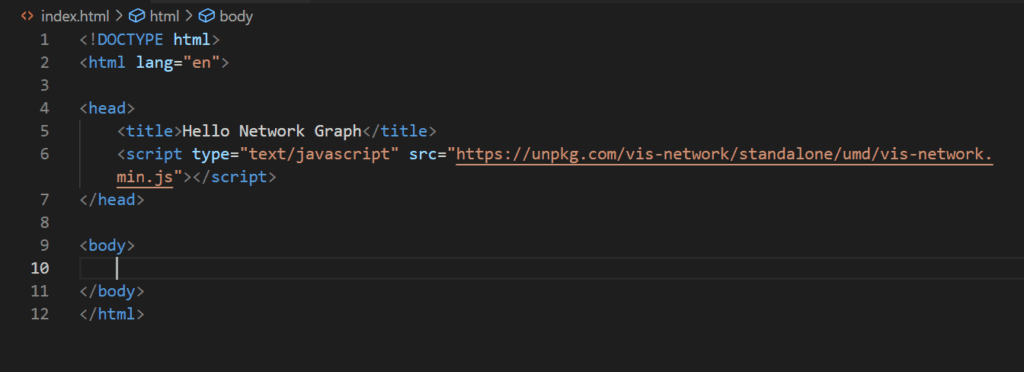Click the closing body tag on line 11

point(112,291)
